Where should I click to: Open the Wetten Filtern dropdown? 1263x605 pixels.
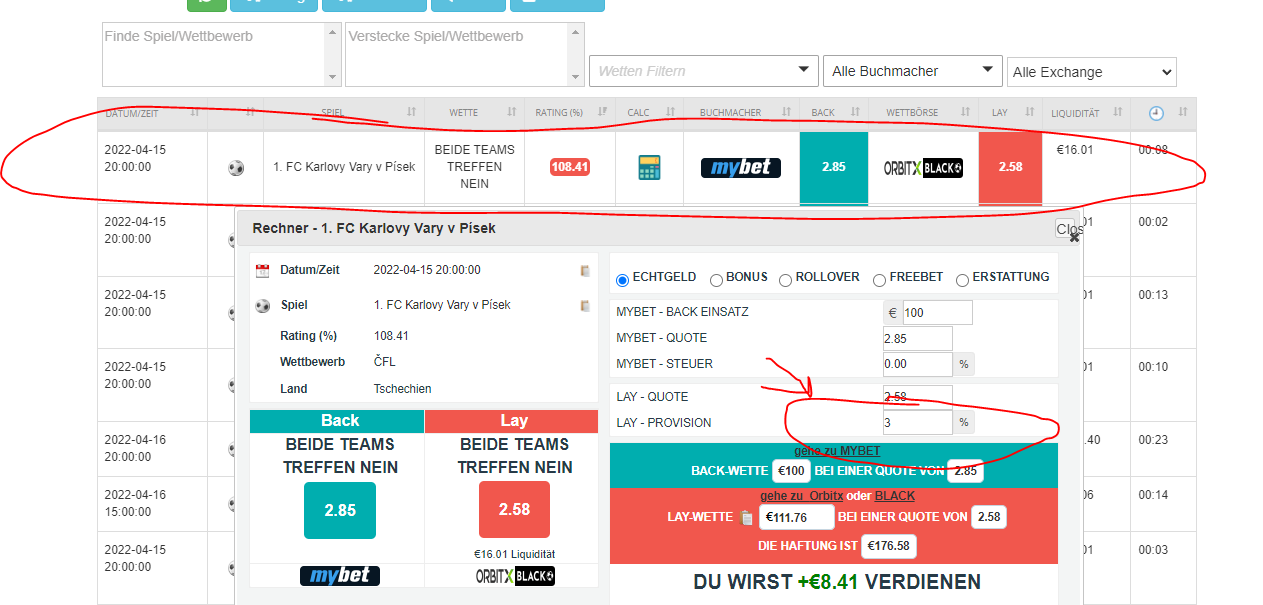[704, 71]
